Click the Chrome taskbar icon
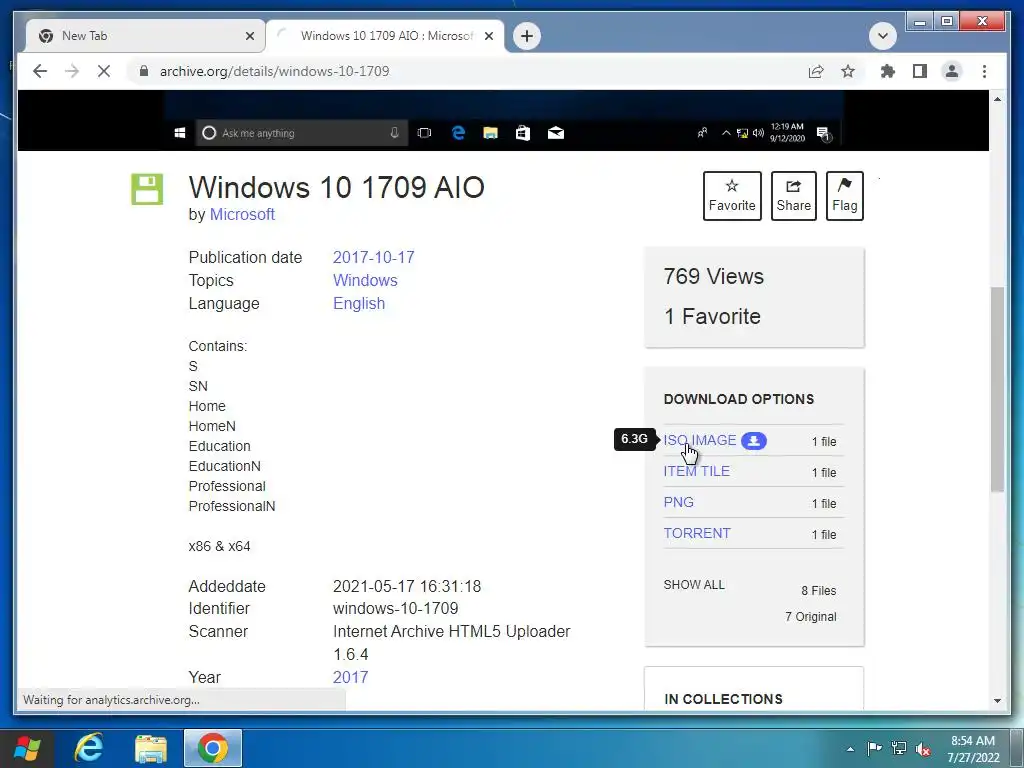 coord(213,748)
